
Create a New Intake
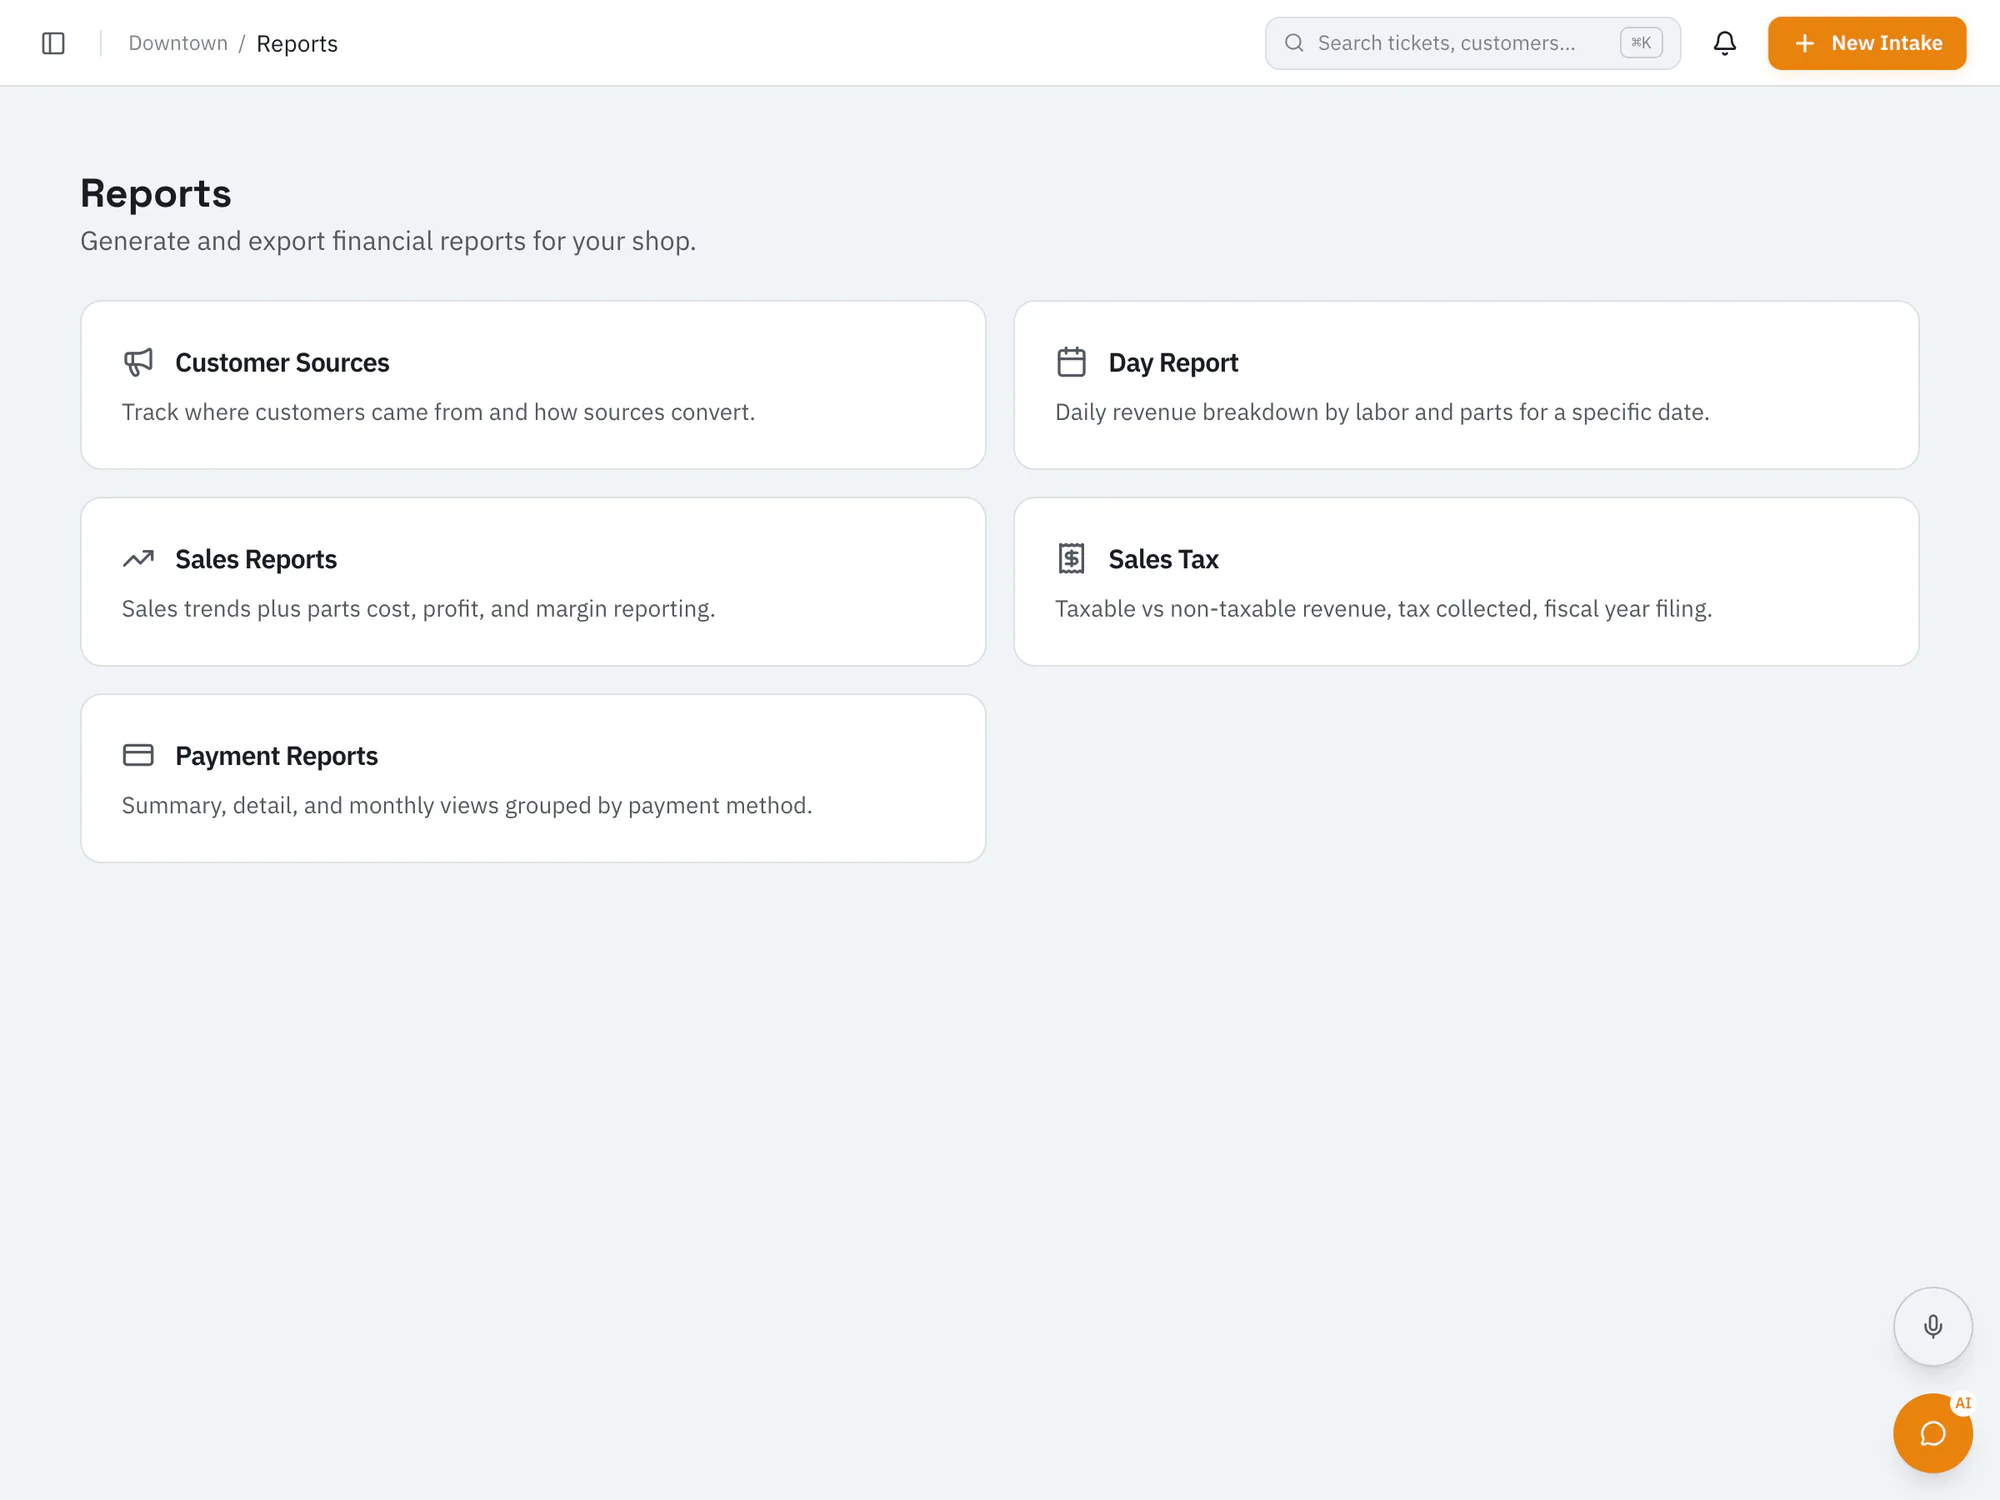pyautogui.click(x=1866, y=43)
